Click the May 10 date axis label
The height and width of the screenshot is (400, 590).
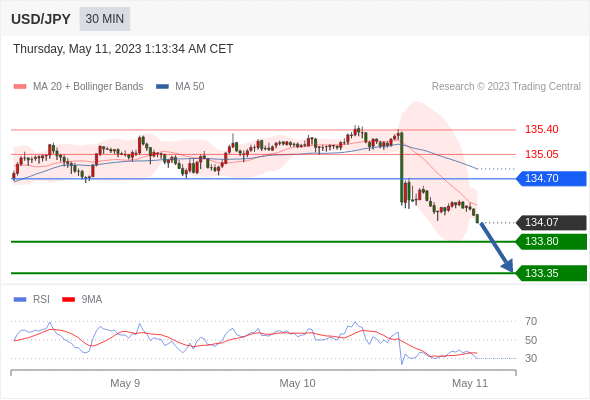tap(297, 383)
